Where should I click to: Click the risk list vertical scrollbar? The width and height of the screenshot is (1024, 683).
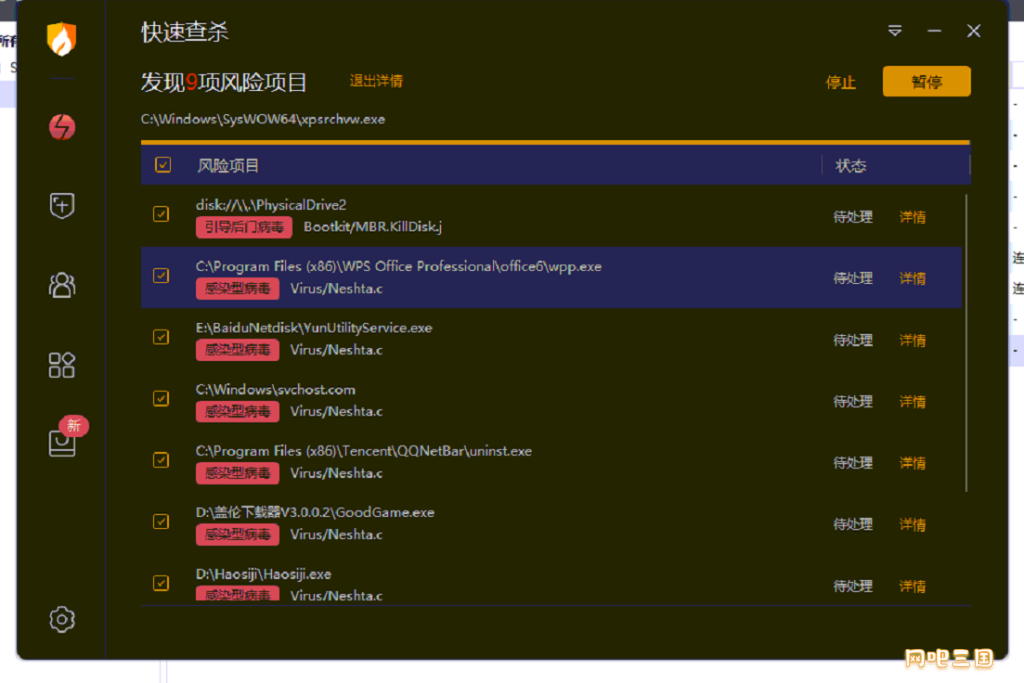tap(967, 343)
